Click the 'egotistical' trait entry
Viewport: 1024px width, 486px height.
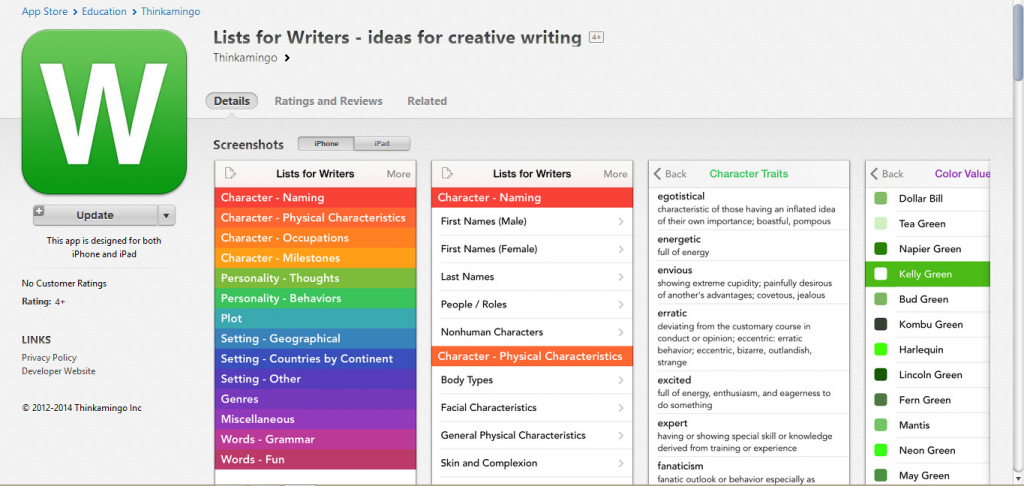(x=748, y=208)
